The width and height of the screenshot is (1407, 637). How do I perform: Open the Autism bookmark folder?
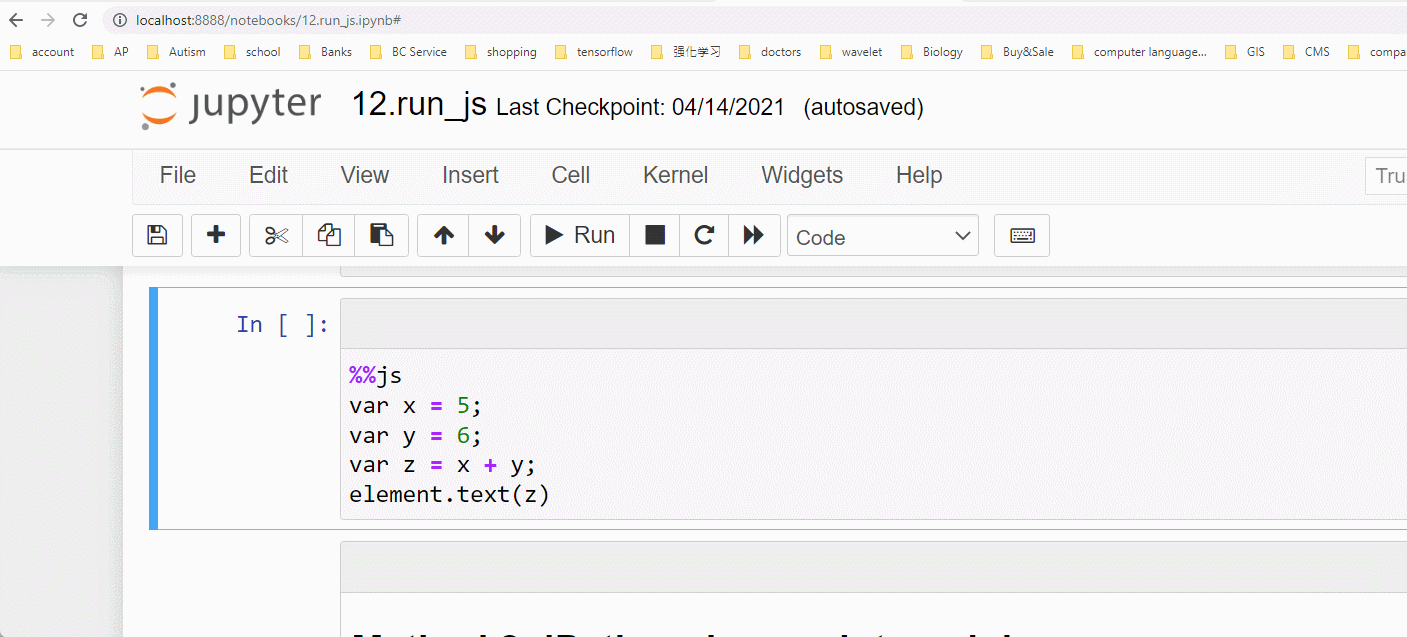tap(176, 52)
